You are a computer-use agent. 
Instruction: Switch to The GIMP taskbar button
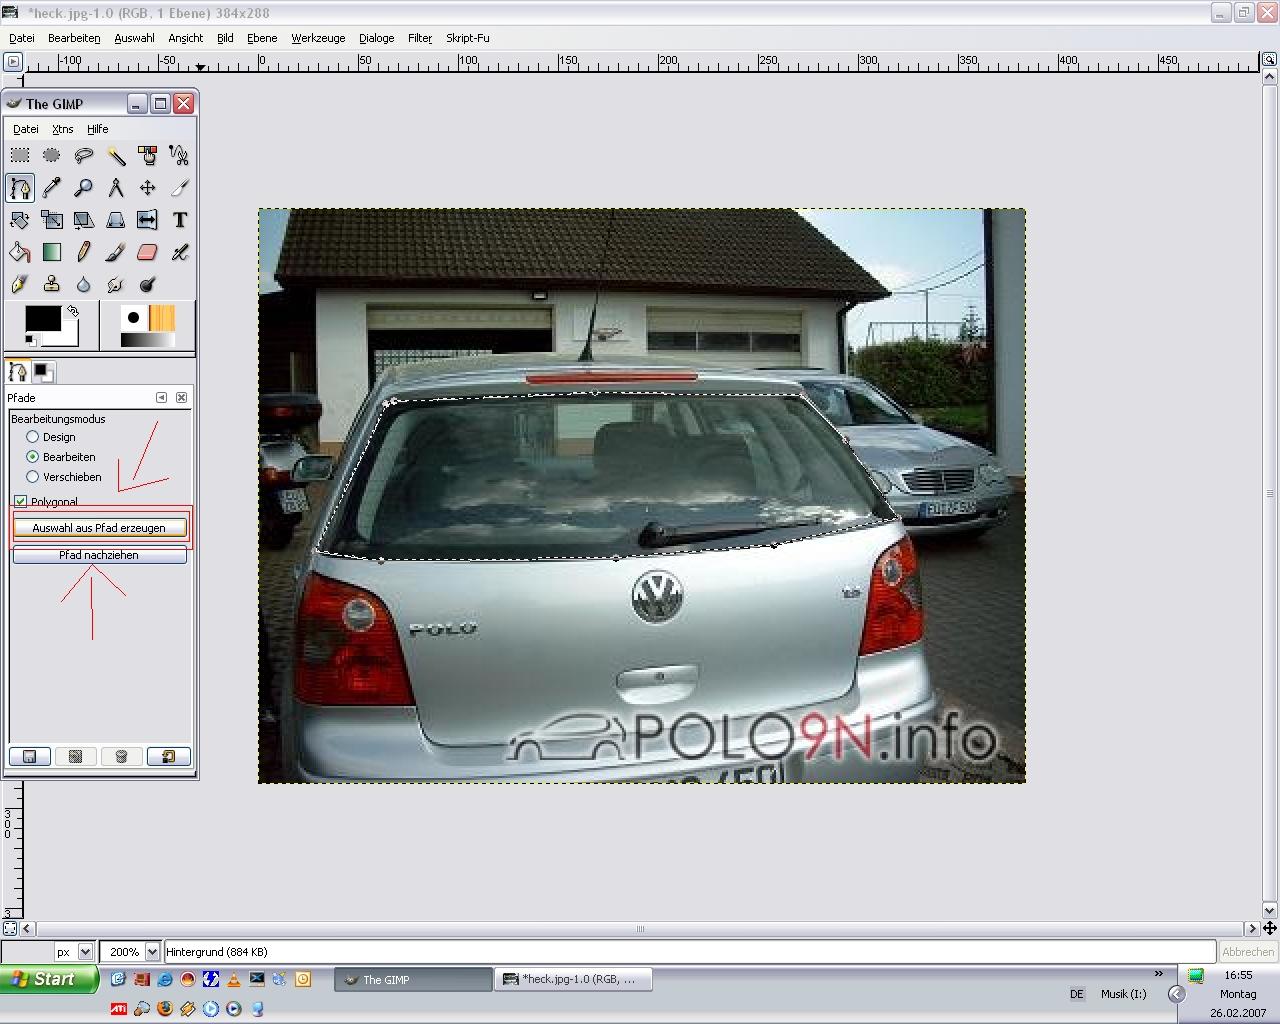pos(413,979)
